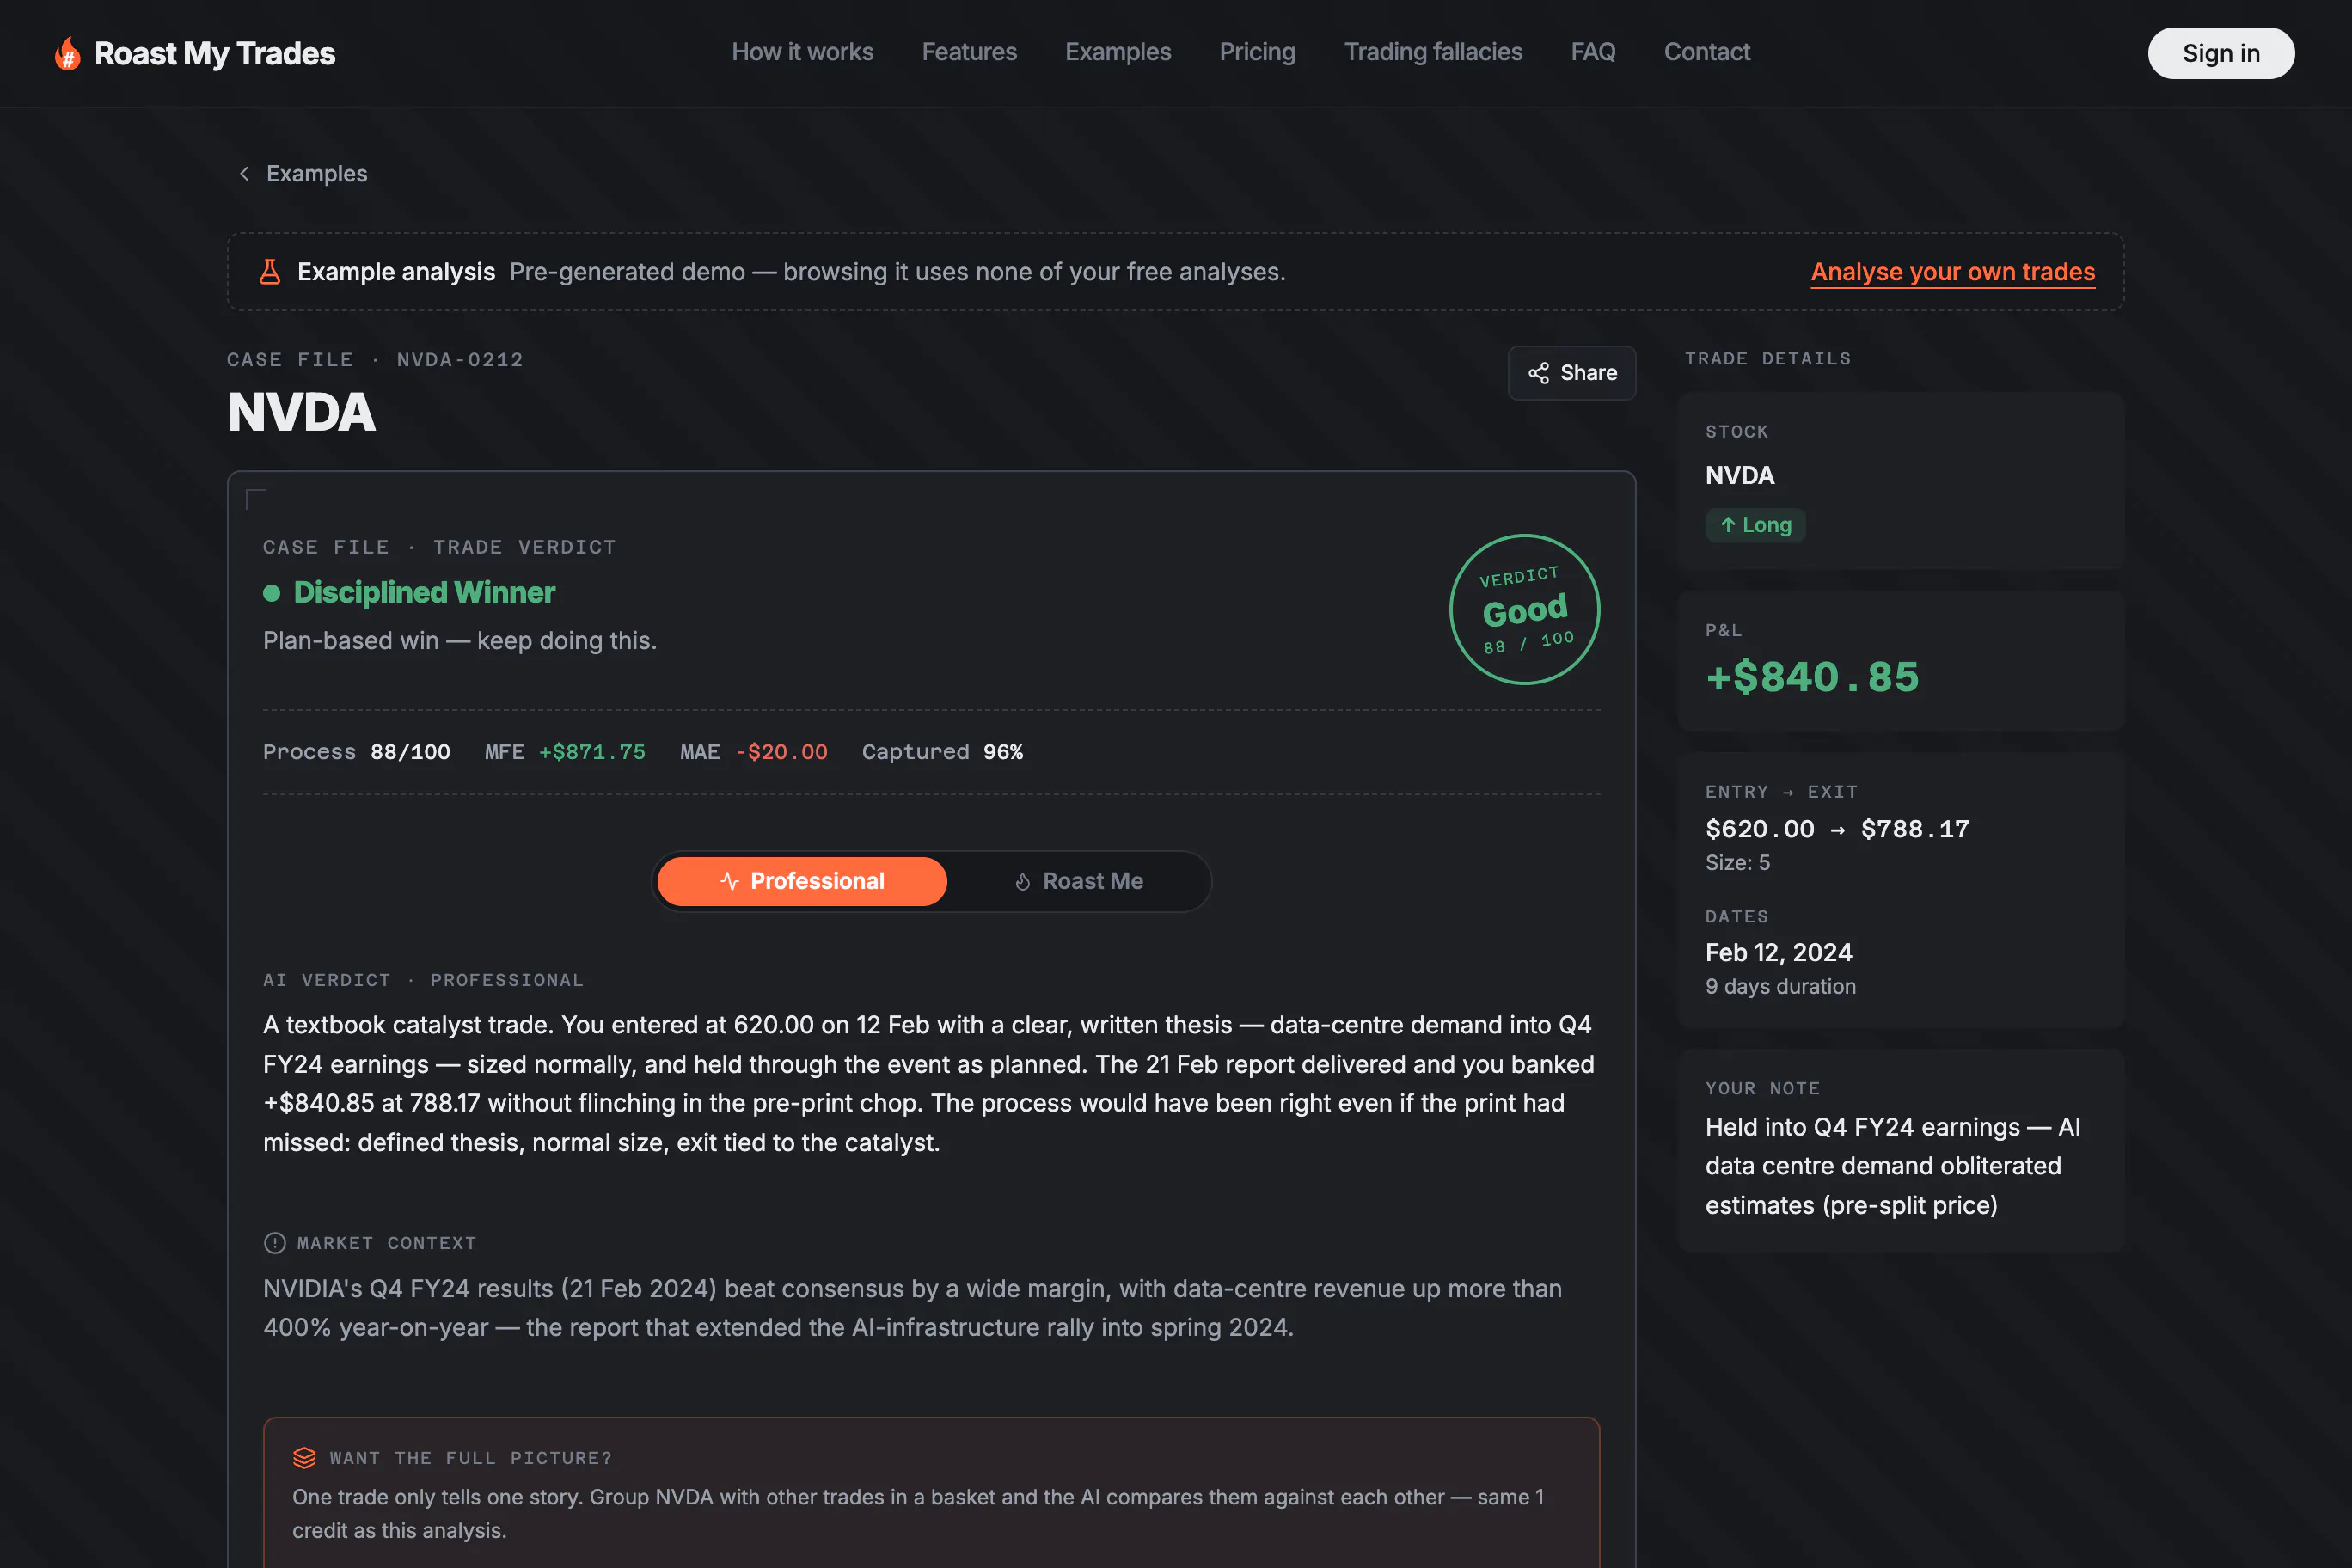Click the flask icon in example banner
The height and width of the screenshot is (1568, 2352).
click(x=270, y=272)
